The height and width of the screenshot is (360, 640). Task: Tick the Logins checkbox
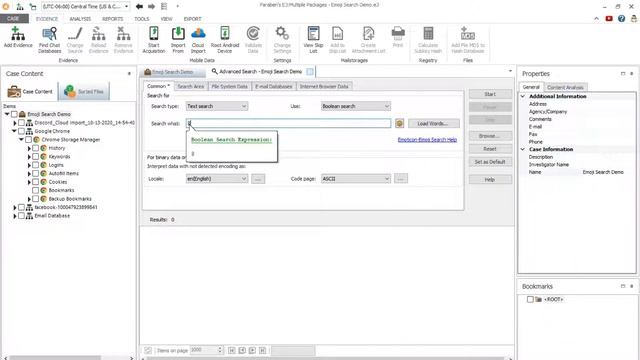tap(36, 165)
